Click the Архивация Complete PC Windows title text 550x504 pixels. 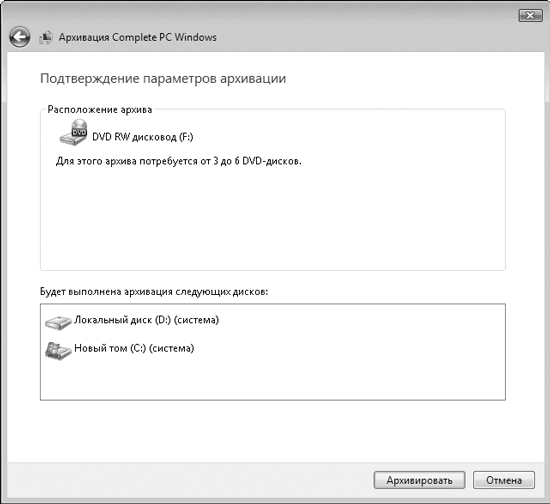pyautogui.click(x=138, y=37)
